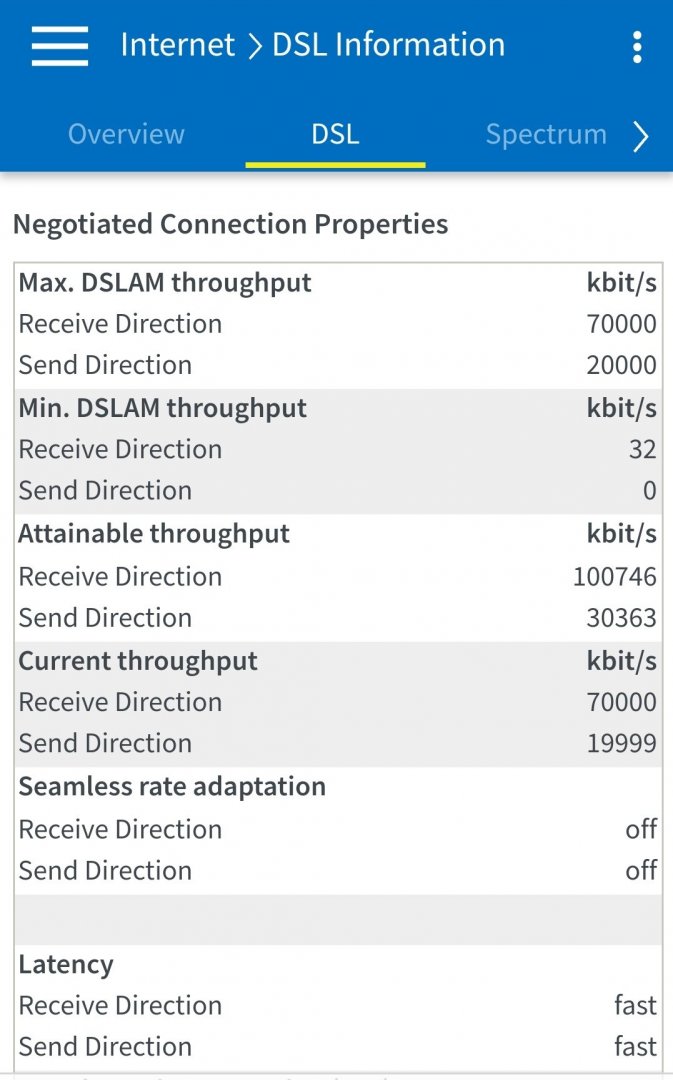Click the Latency section label

66,965
